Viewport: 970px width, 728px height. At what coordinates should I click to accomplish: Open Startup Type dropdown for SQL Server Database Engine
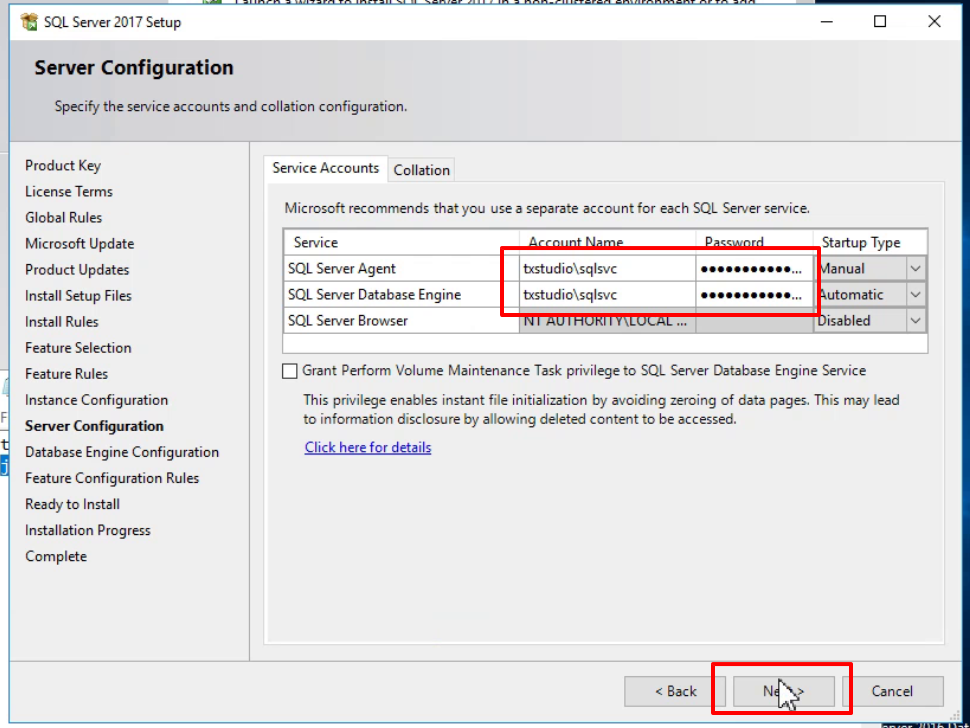[x=916, y=294]
